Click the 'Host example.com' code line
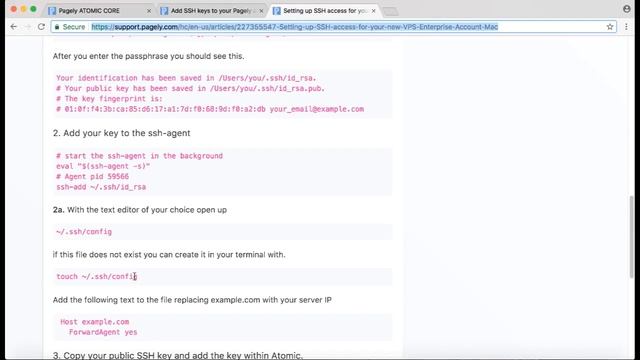The image size is (640, 360). click(95, 322)
